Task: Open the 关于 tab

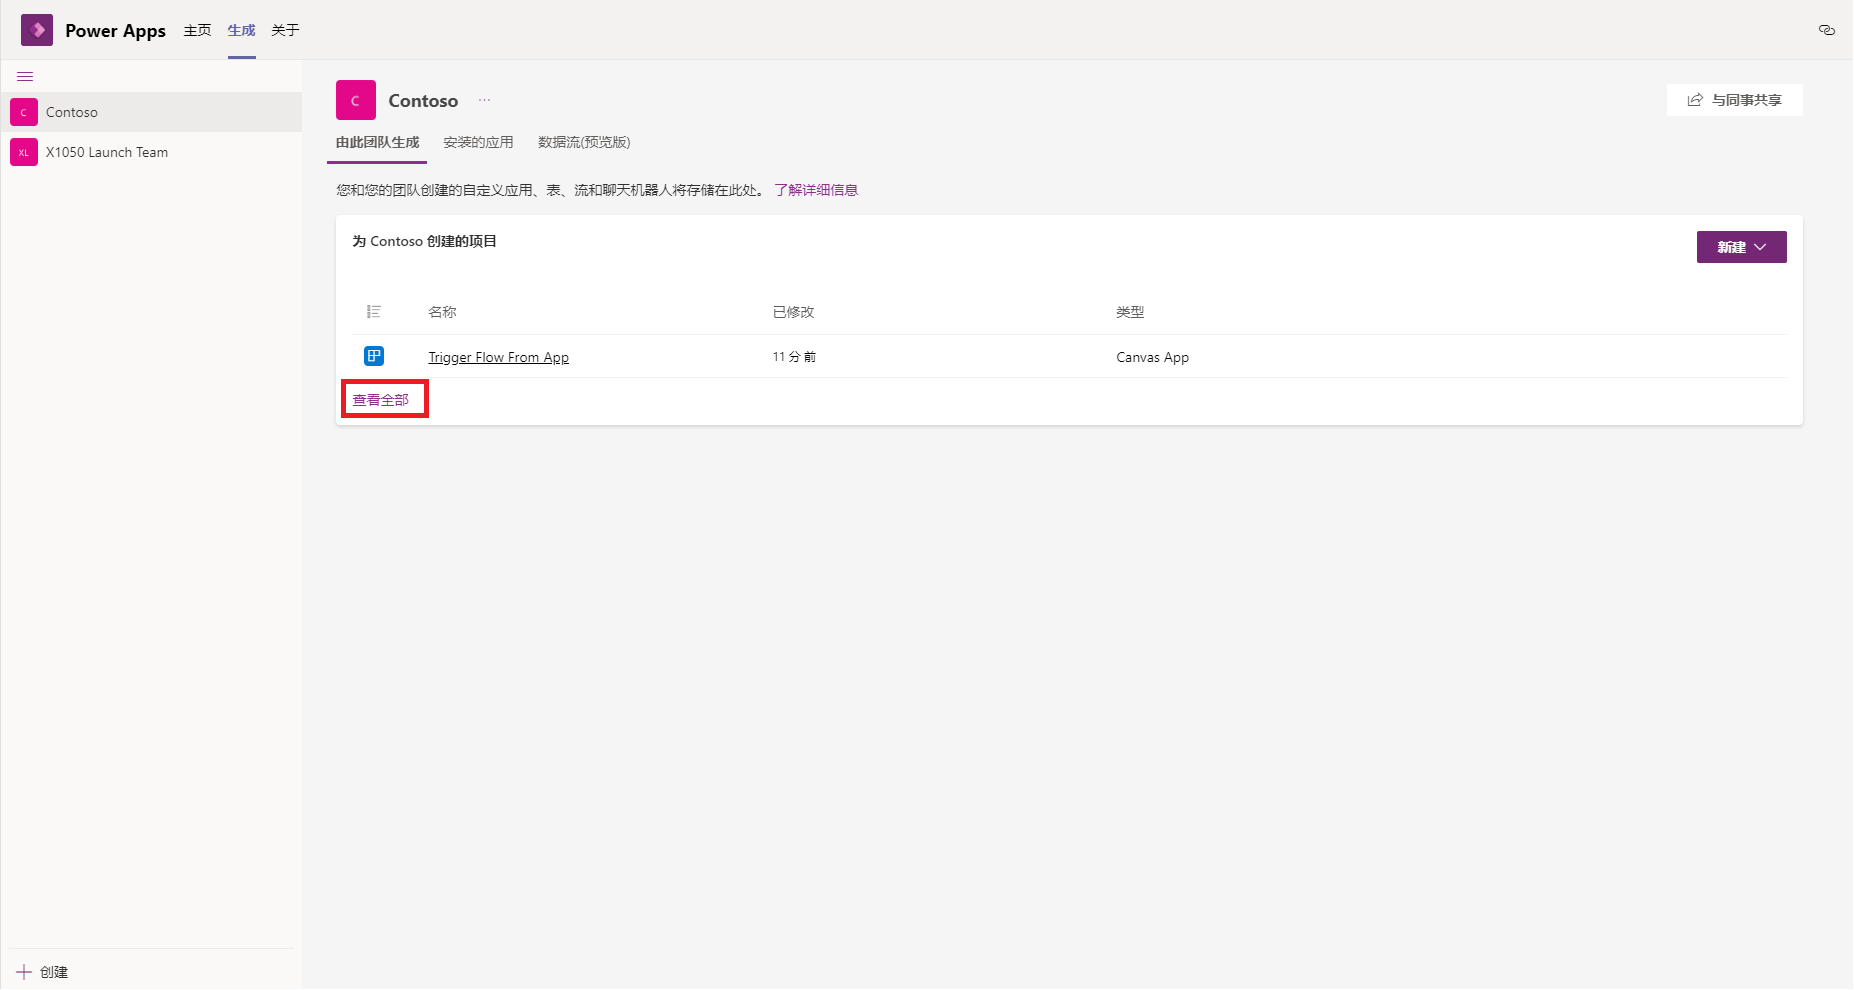Action: tap(285, 30)
